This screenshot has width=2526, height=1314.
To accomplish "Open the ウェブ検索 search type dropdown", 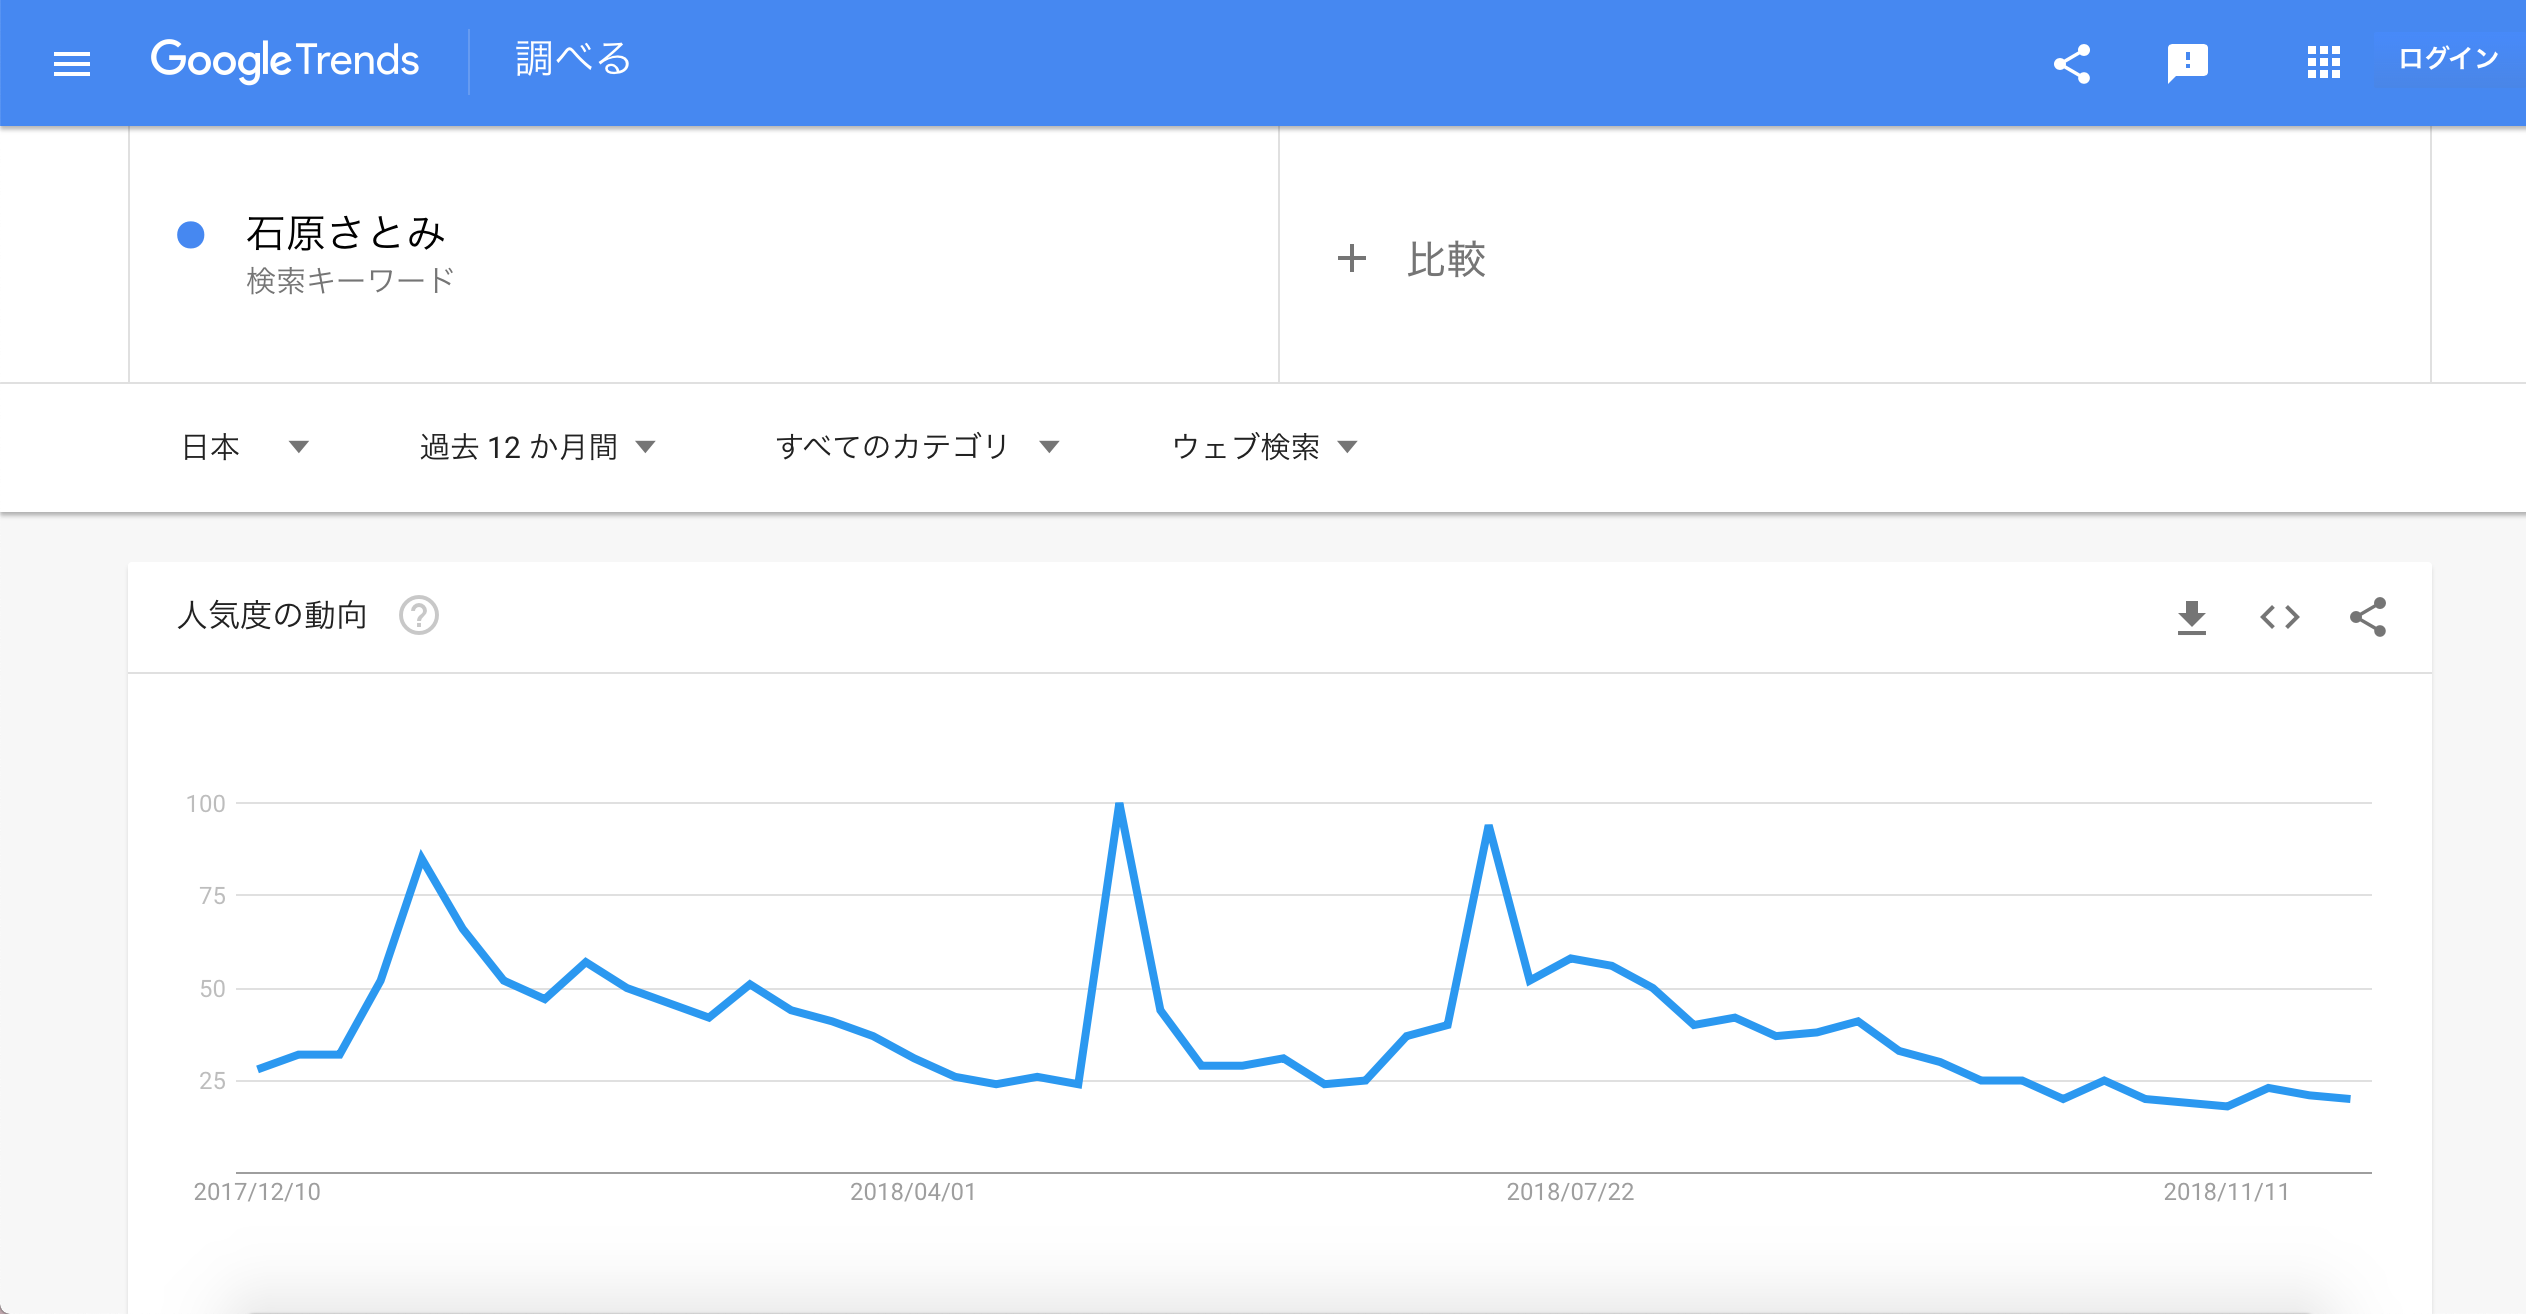I will (x=1264, y=446).
